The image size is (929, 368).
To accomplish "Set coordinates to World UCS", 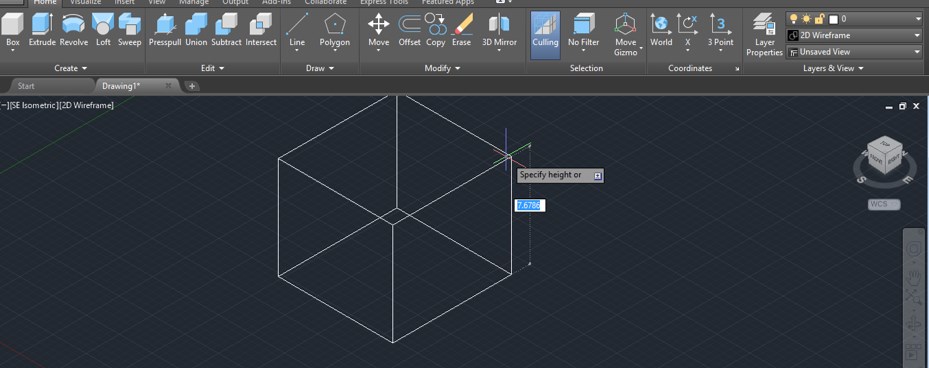I will tap(661, 30).
